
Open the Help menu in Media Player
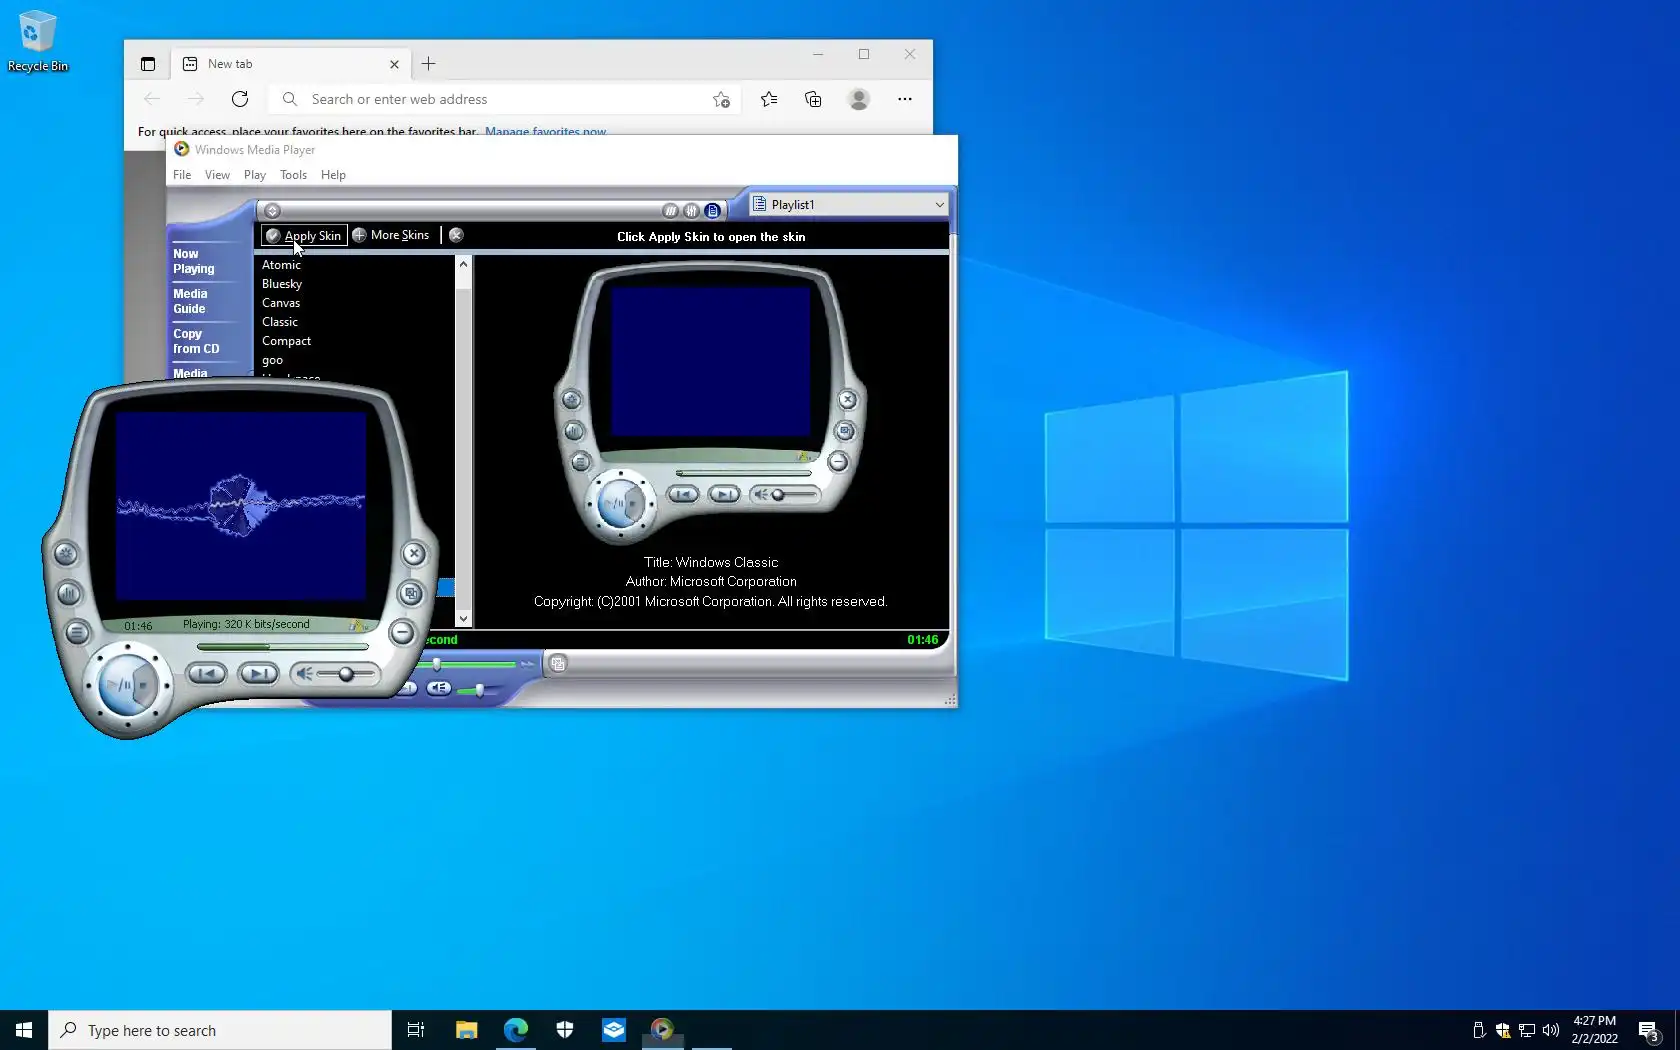(x=333, y=175)
